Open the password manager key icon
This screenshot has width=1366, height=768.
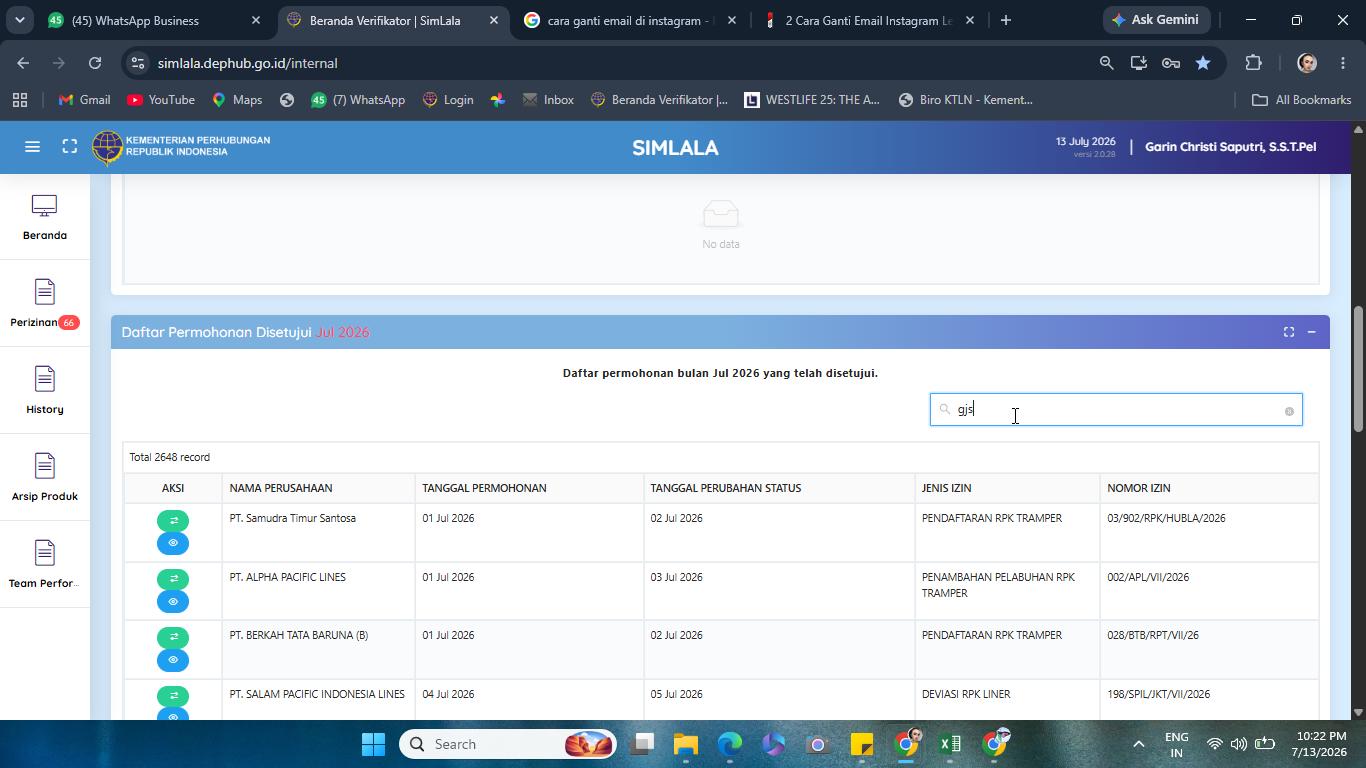[1170, 63]
